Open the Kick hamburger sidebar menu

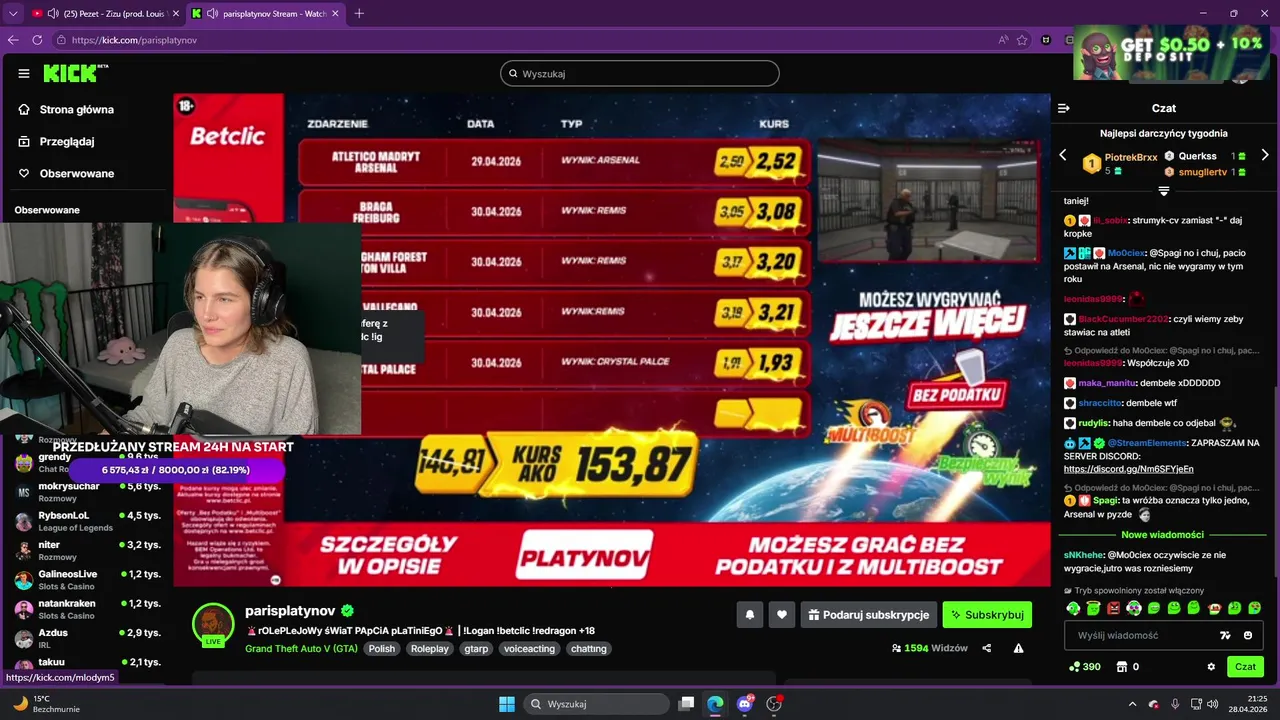24,73
